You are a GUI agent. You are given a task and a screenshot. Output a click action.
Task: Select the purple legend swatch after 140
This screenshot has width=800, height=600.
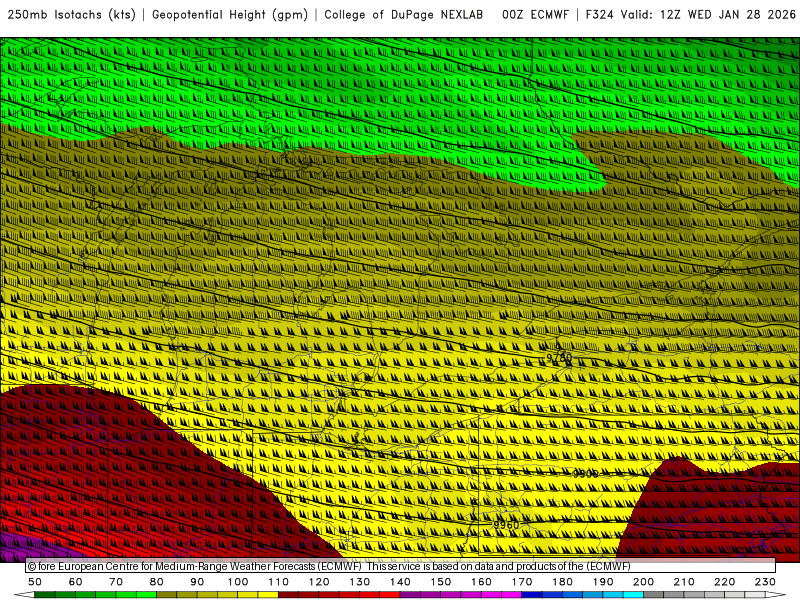(410, 595)
